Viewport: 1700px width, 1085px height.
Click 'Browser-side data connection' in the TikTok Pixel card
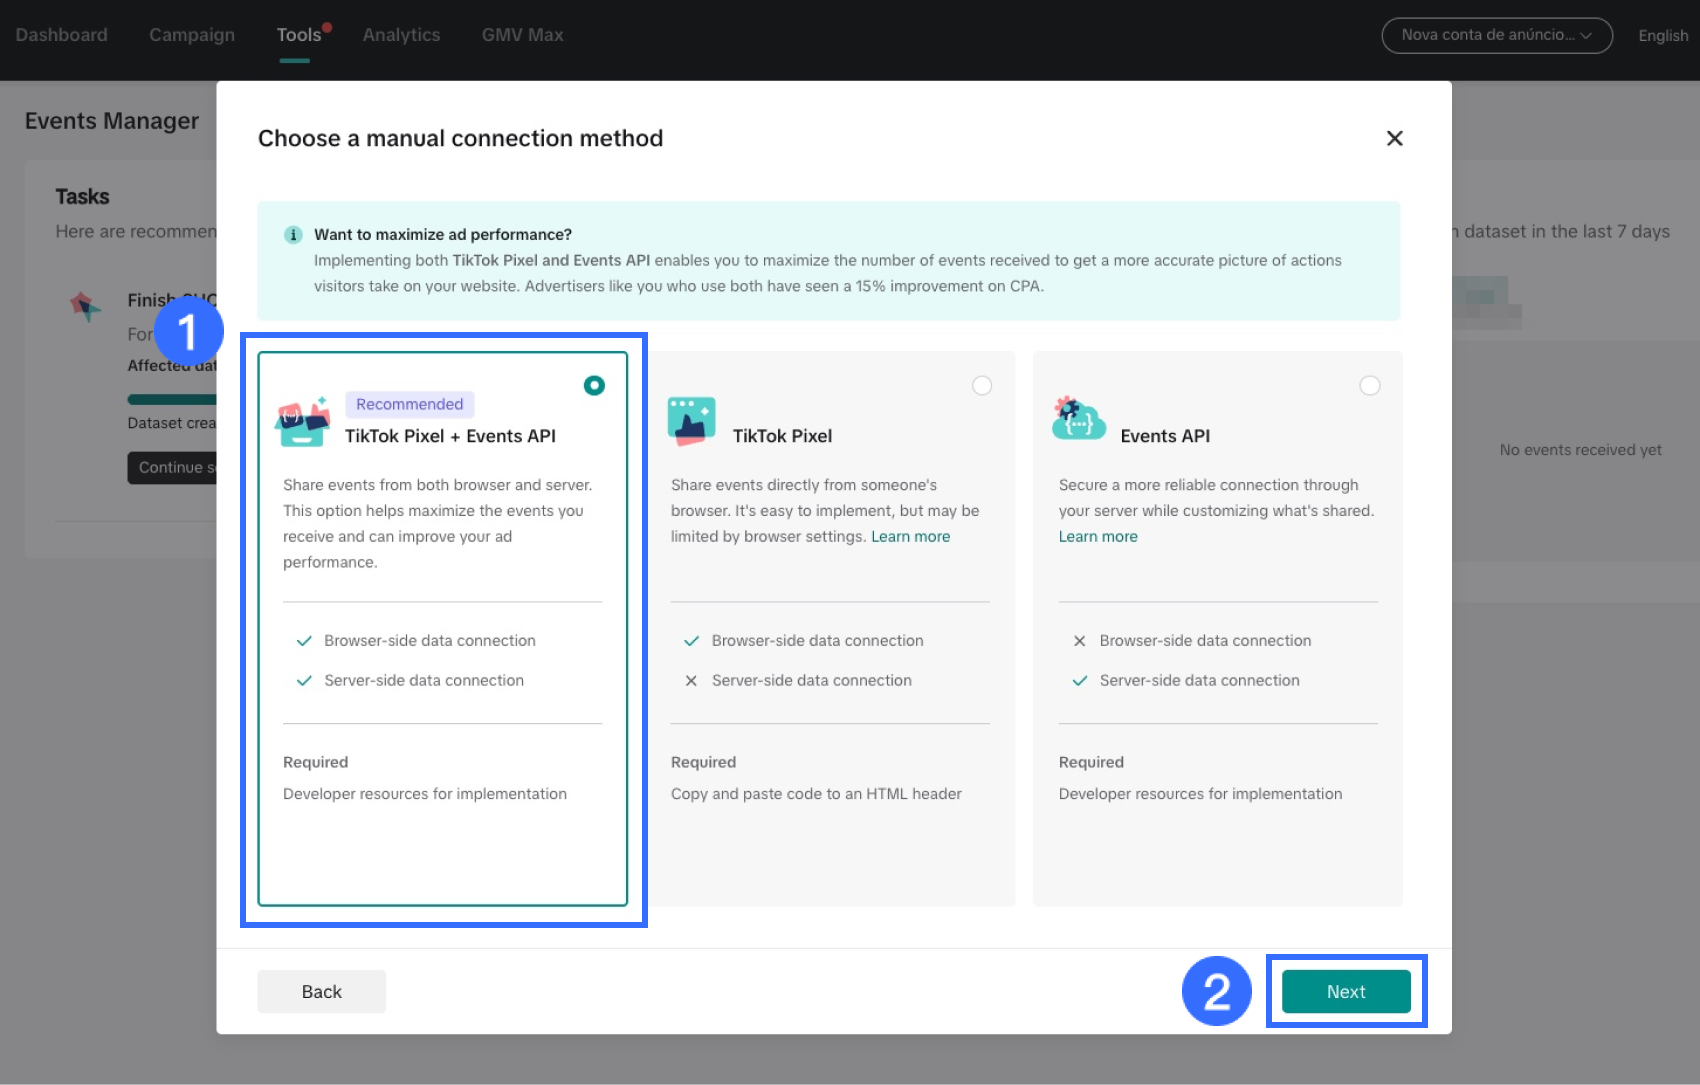click(818, 640)
